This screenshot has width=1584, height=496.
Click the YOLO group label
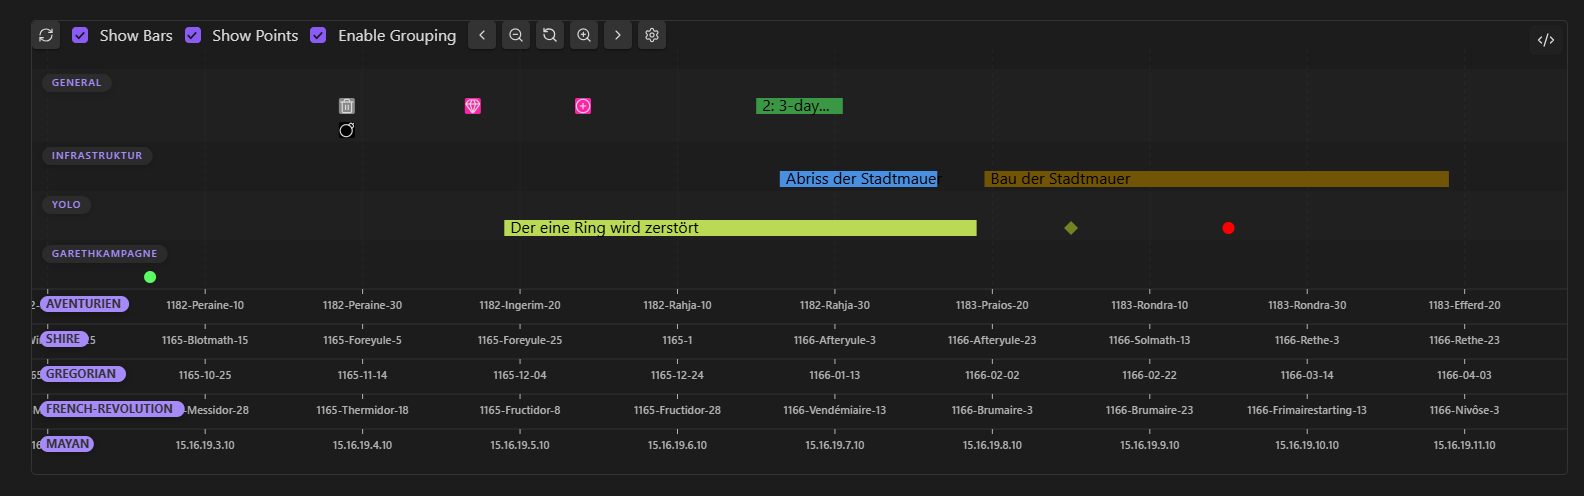click(66, 205)
